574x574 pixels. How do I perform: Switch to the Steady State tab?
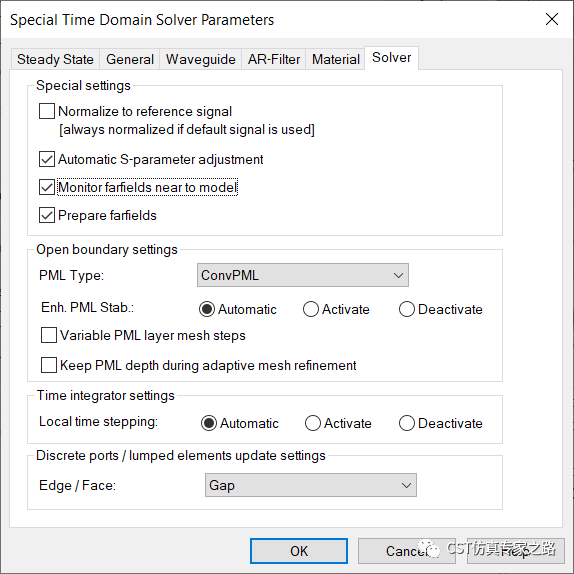click(x=55, y=59)
